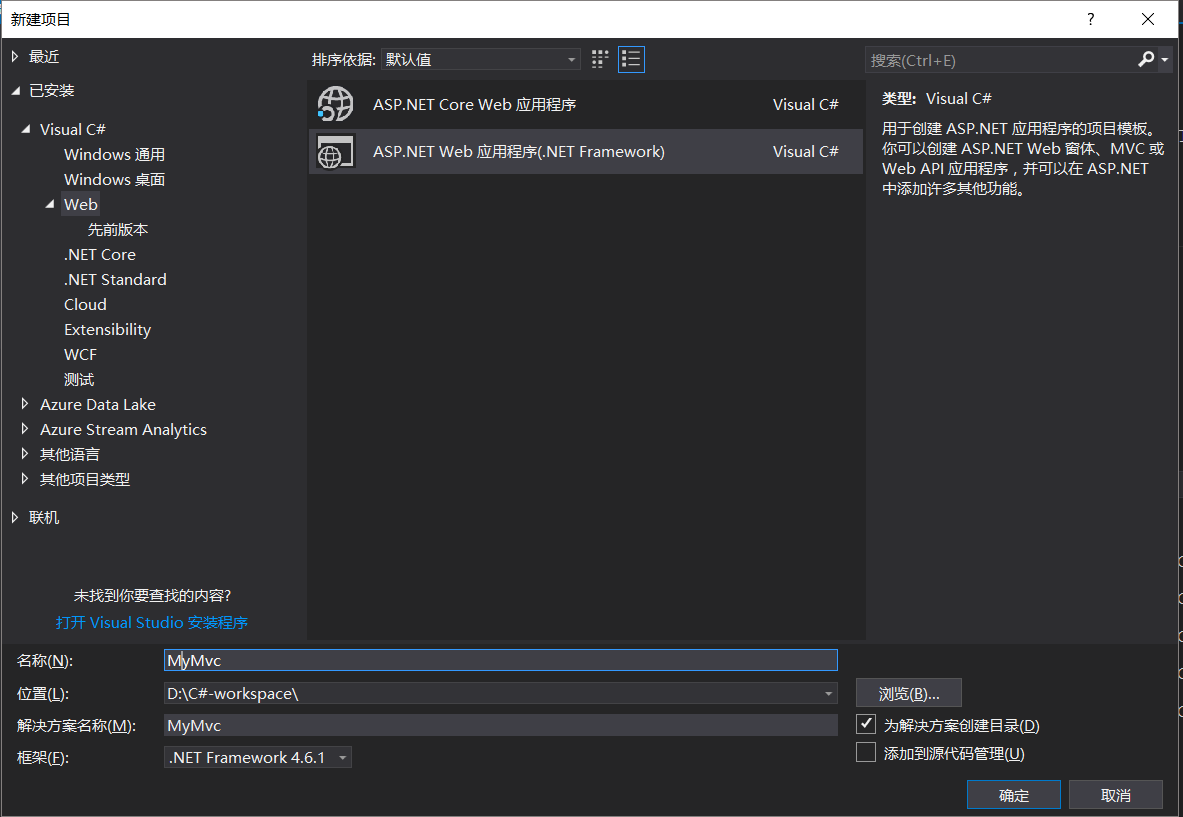
Task: Click ASP.NET Web application (.NET Framework) icon
Action: (x=335, y=152)
